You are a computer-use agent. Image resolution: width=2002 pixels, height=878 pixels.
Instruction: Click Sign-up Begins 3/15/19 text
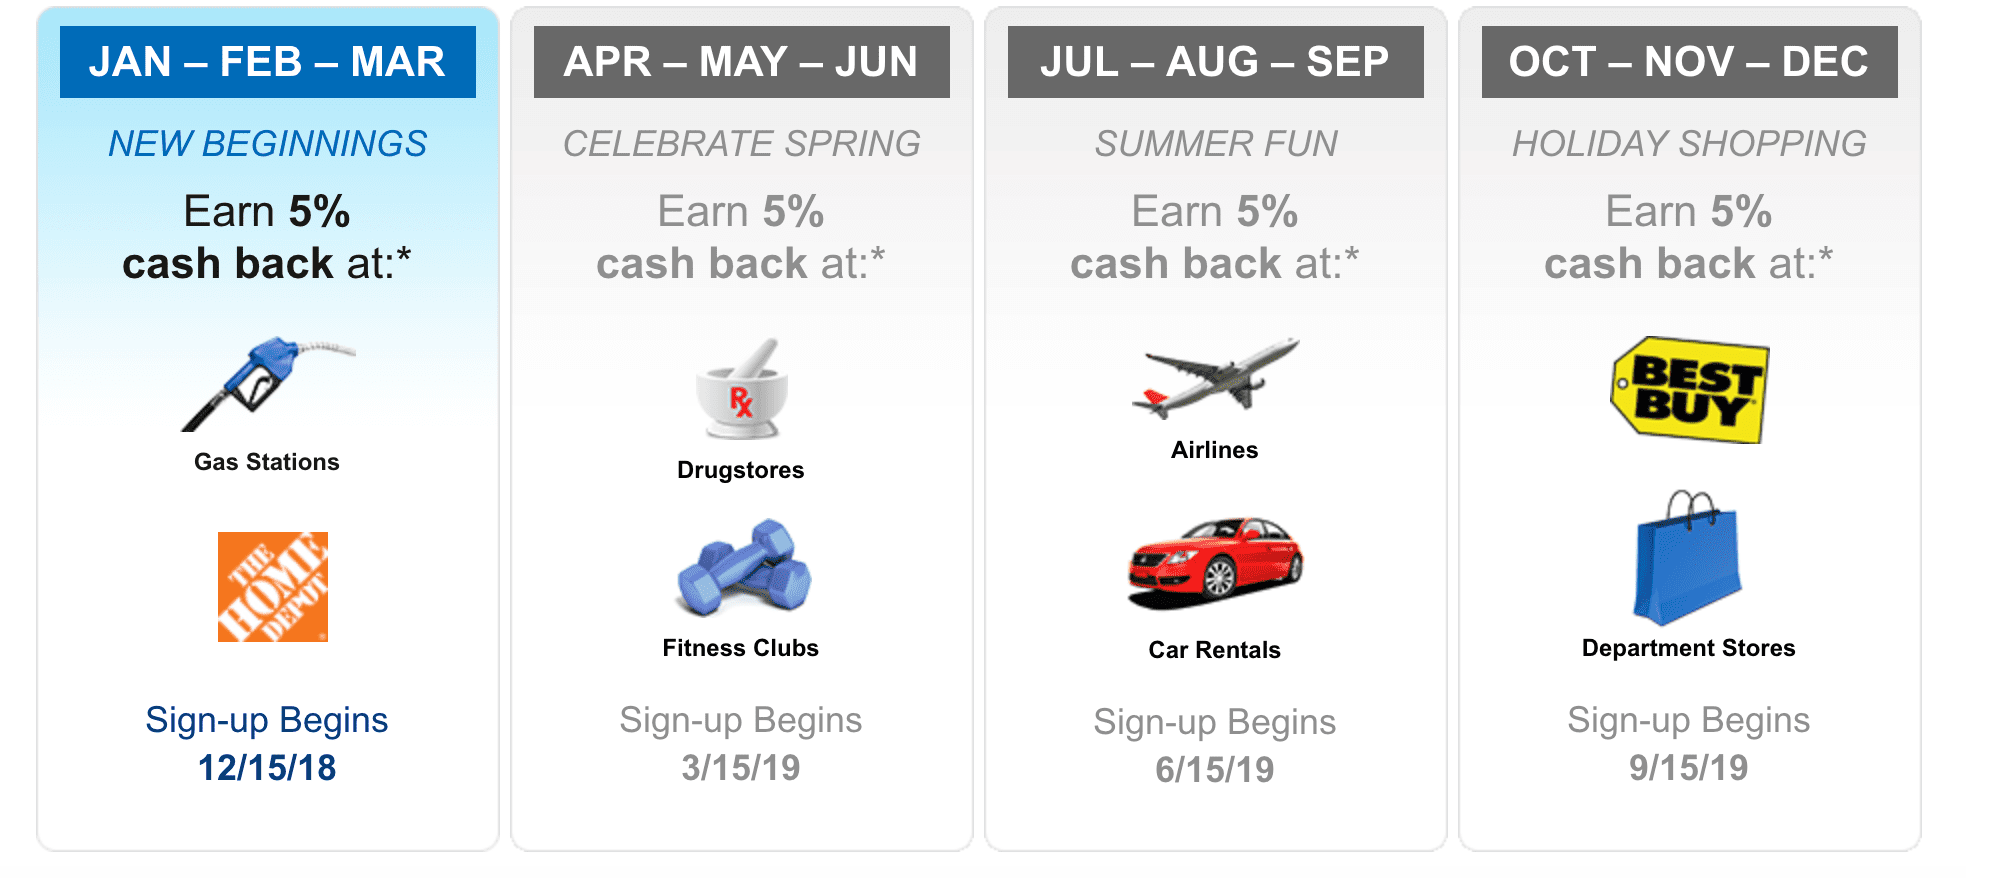(741, 744)
